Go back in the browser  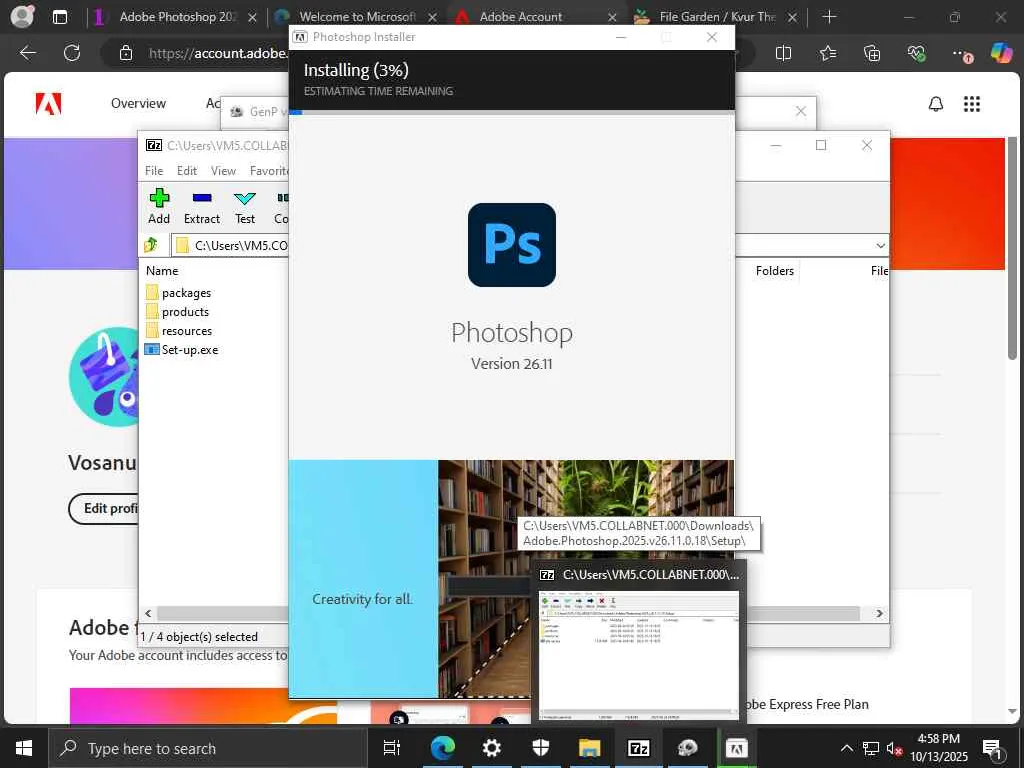(27, 53)
